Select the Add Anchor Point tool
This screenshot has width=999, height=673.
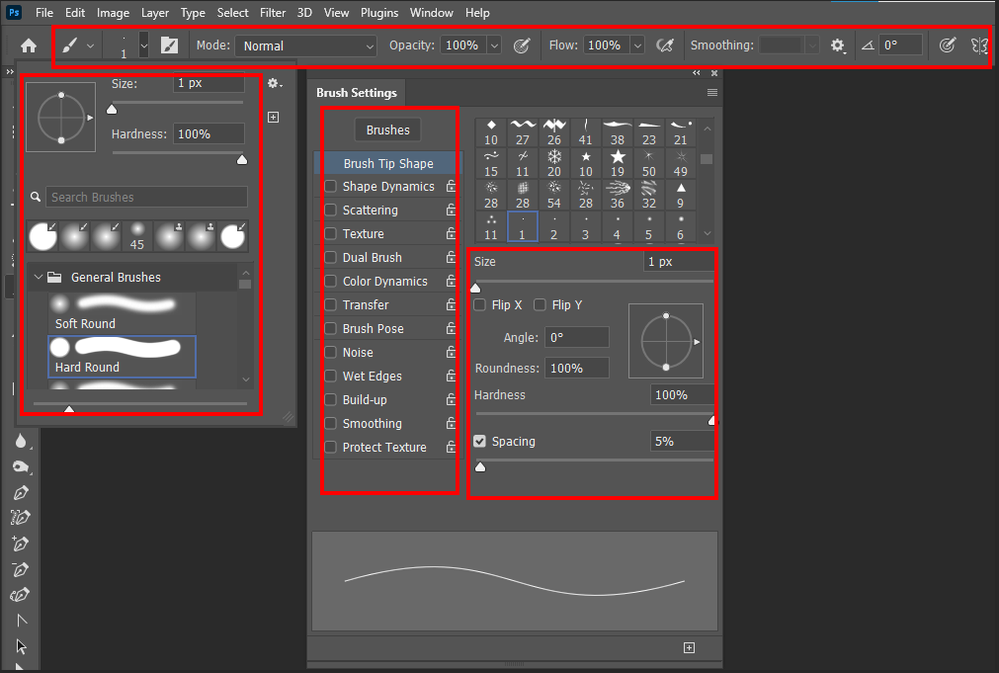(20, 543)
